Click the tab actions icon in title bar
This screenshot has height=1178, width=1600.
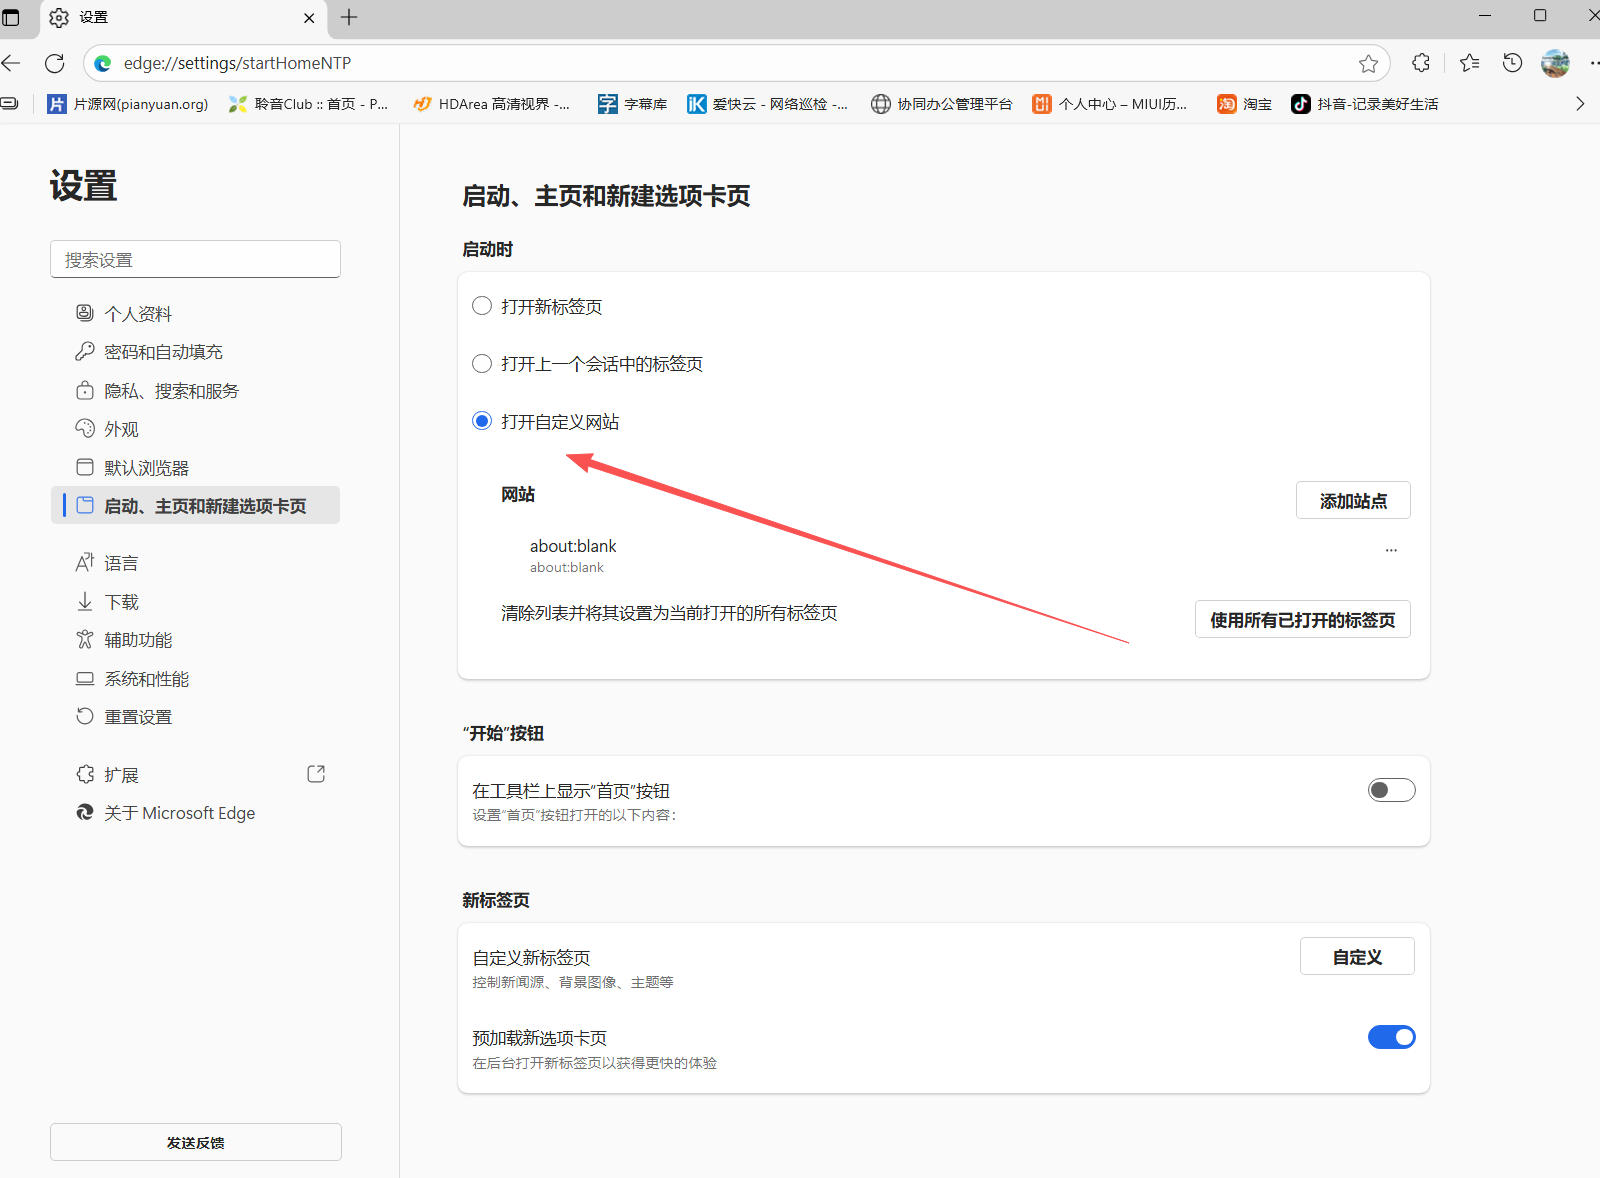[x=11, y=17]
